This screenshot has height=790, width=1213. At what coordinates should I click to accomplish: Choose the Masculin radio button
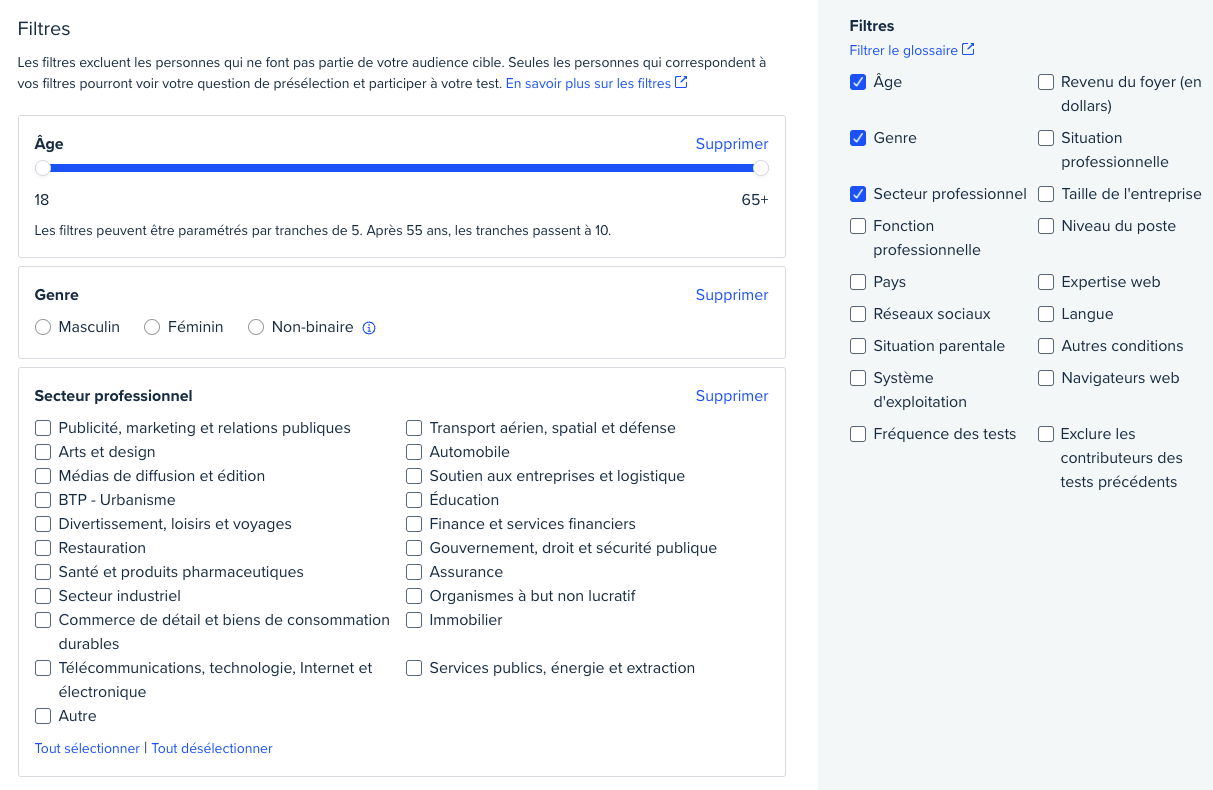click(43, 327)
